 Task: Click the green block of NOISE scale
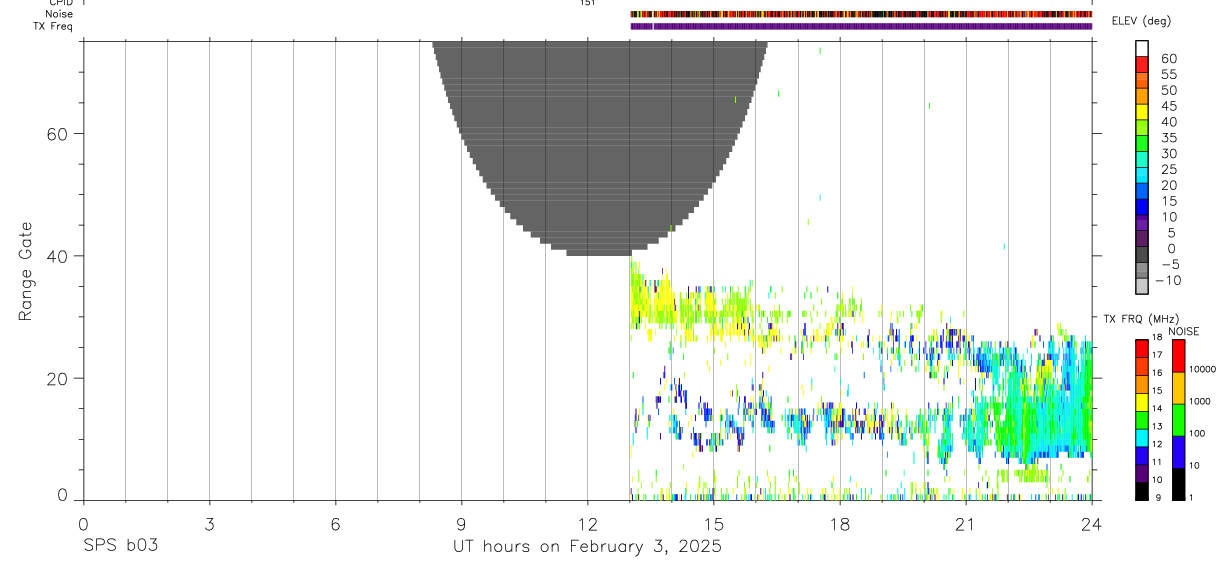click(1178, 420)
